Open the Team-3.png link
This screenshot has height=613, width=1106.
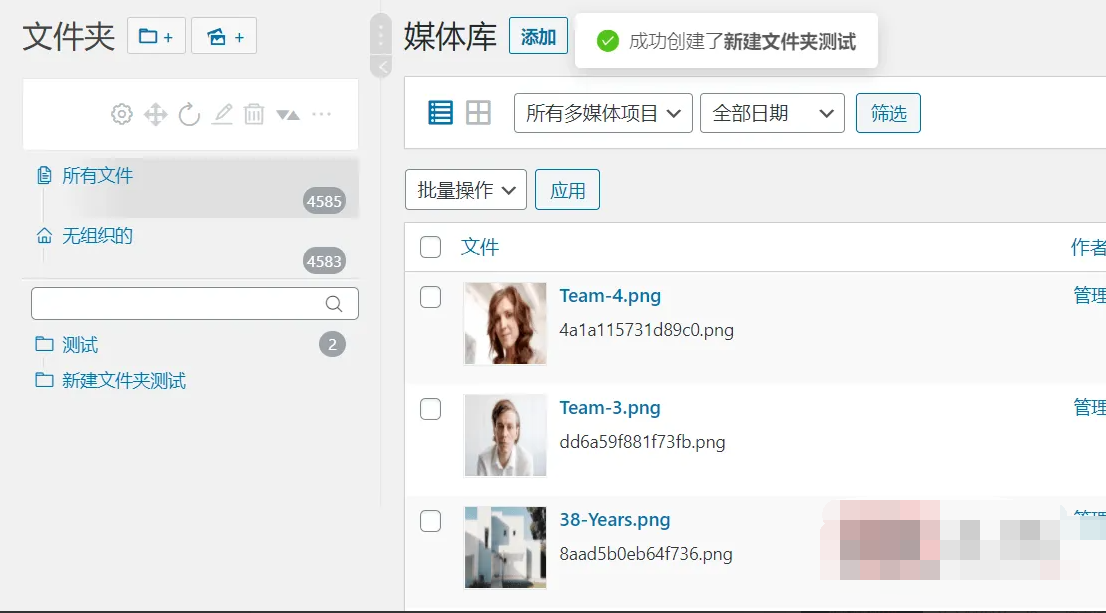click(610, 408)
